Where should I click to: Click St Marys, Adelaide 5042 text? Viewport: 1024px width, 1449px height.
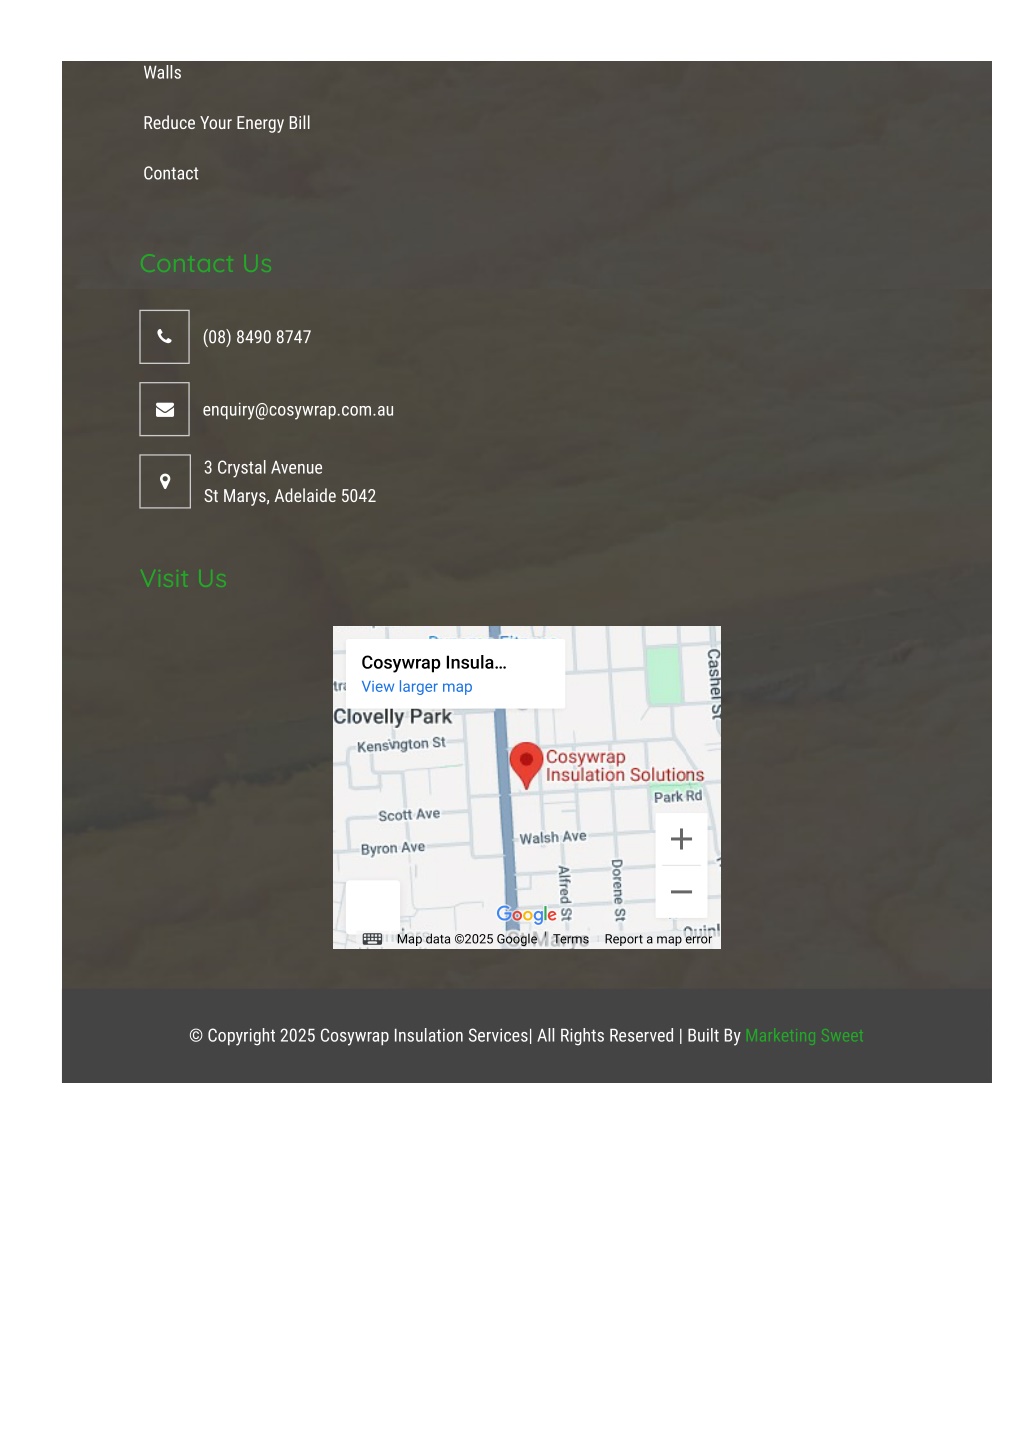(x=290, y=496)
